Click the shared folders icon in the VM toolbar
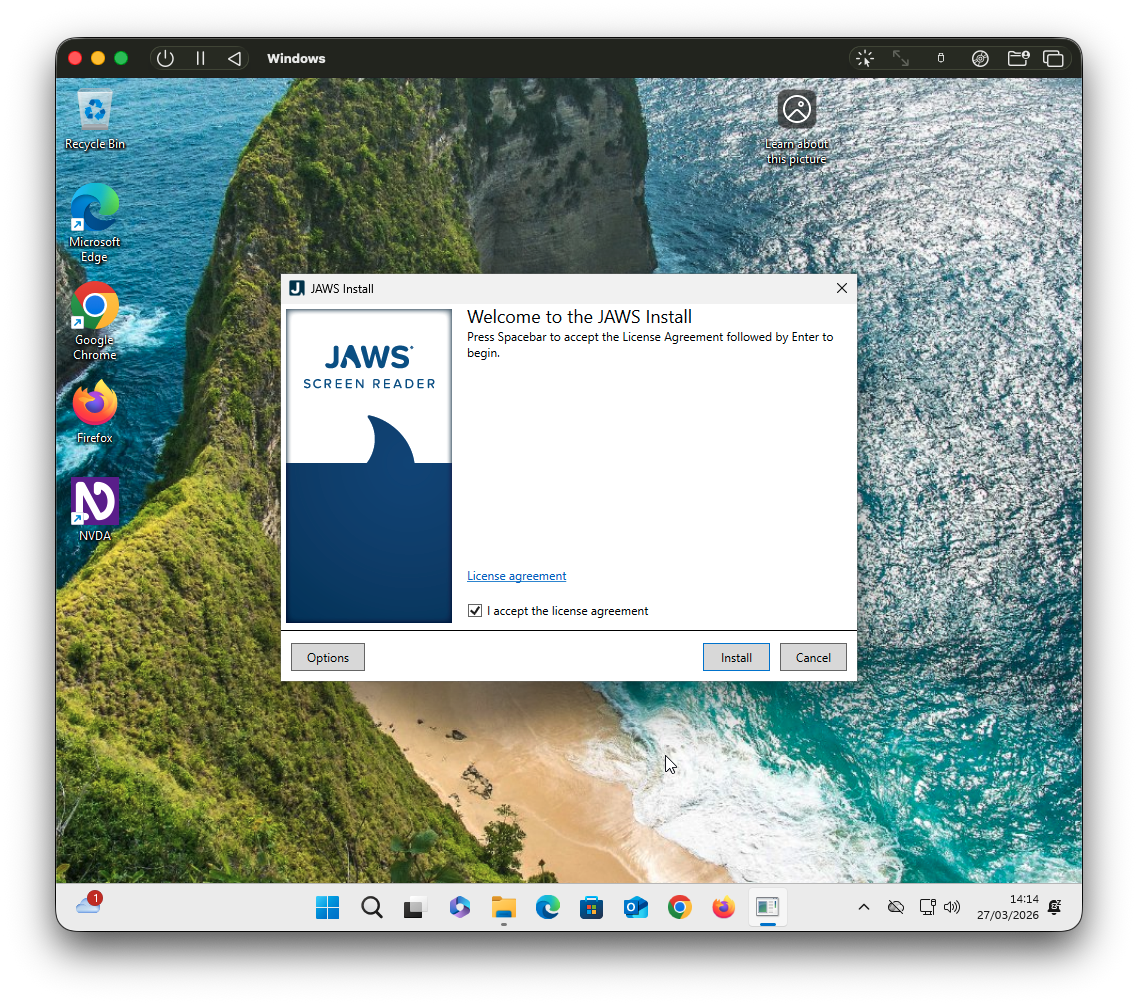This screenshot has height=1005, width=1138. pyautogui.click(x=1017, y=58)
